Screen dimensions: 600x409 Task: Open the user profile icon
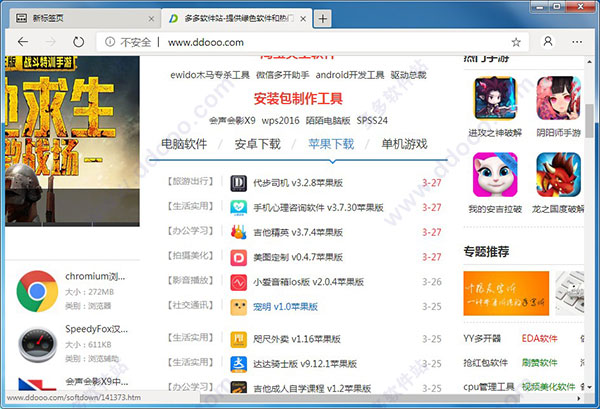[548, 41]
